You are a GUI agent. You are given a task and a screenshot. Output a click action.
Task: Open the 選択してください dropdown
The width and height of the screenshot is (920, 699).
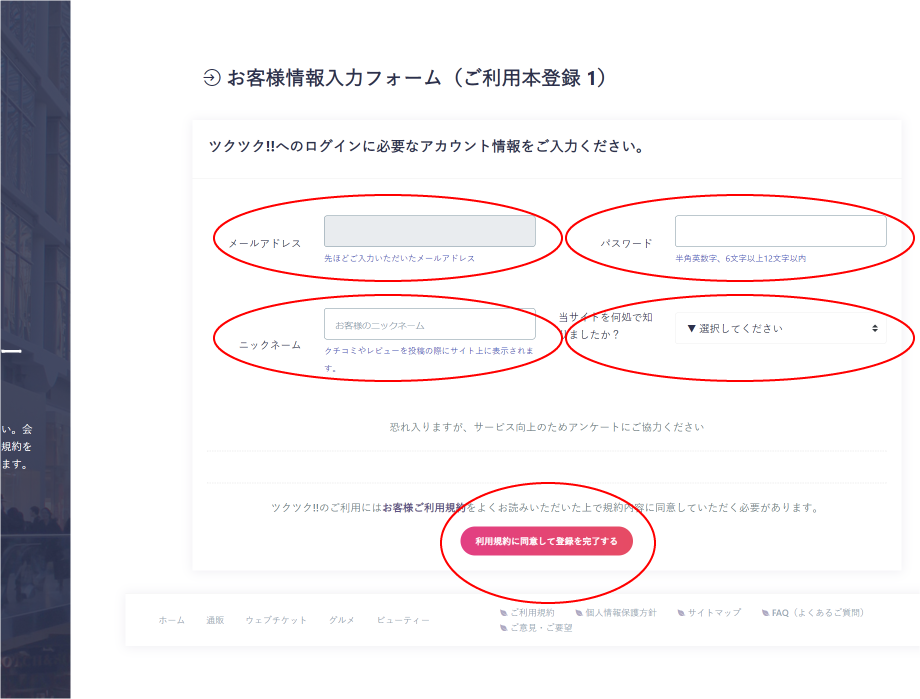tap(780, 328)
